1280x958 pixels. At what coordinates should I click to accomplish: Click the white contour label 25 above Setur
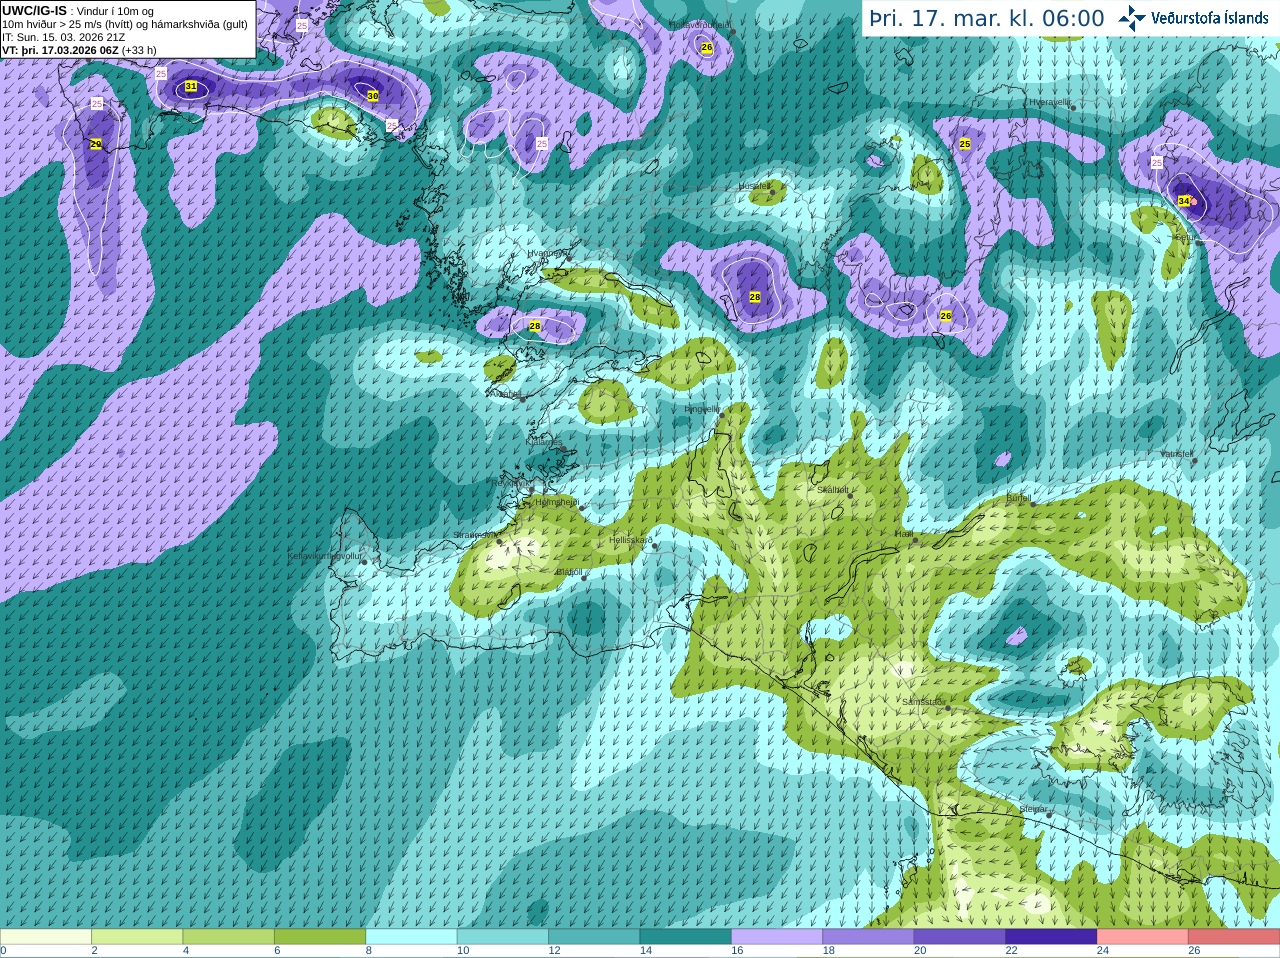click(1157, 162)
